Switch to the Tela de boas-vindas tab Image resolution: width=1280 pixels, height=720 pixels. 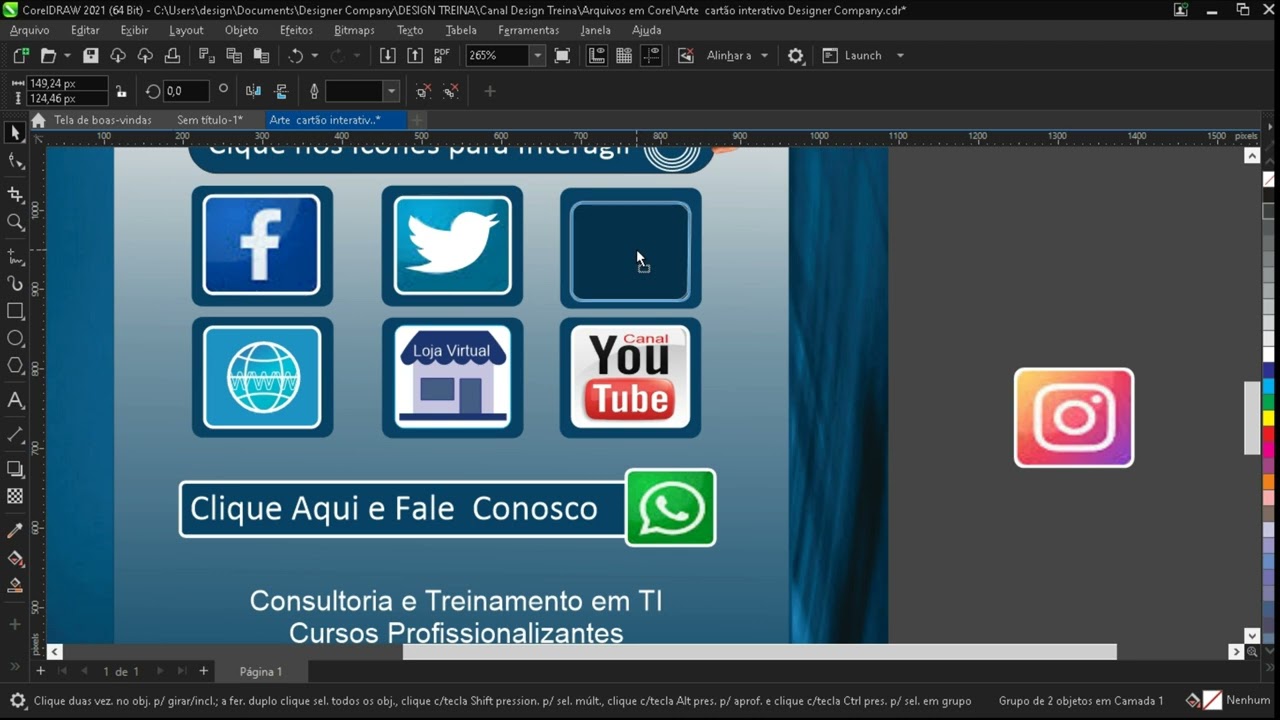102,120
